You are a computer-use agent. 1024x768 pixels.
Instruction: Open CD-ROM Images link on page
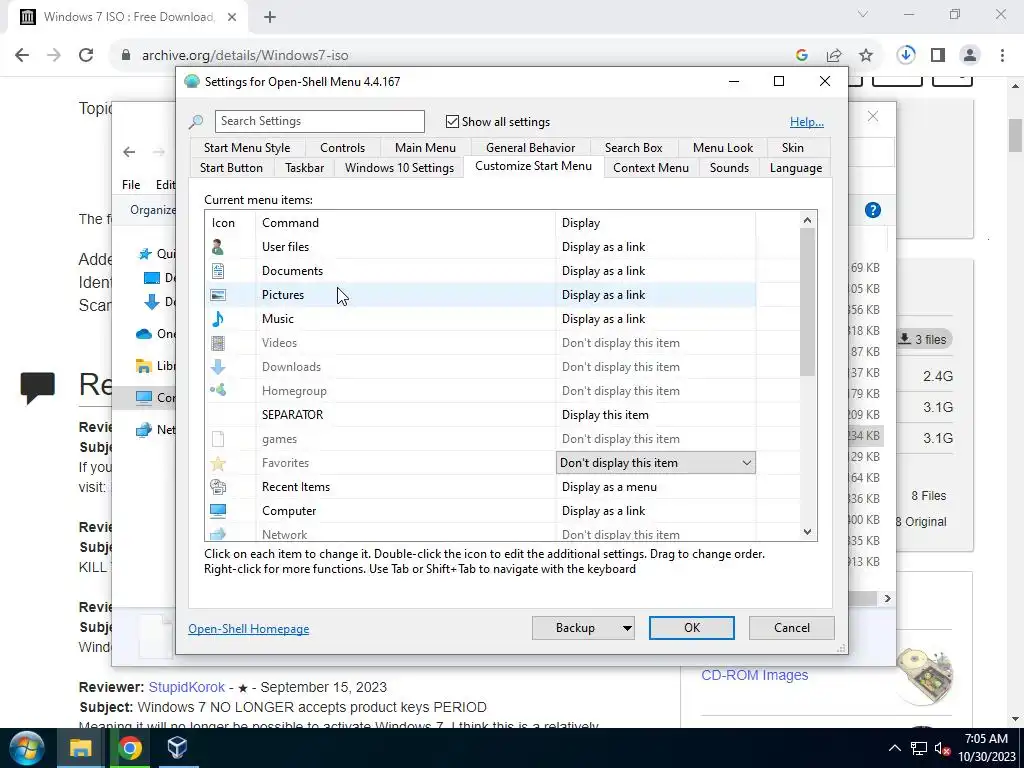pyautogui.click(x=754, y=675)
